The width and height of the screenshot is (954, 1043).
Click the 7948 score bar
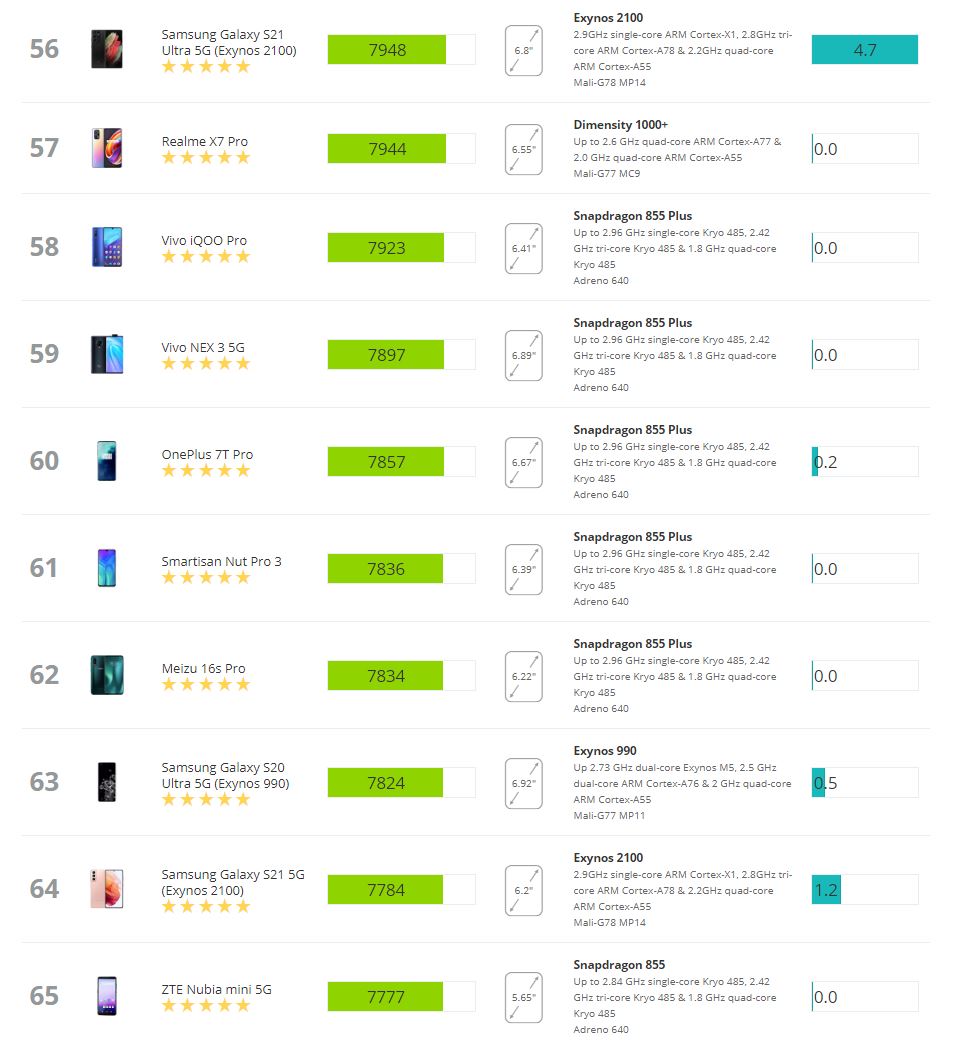point(401,50)
